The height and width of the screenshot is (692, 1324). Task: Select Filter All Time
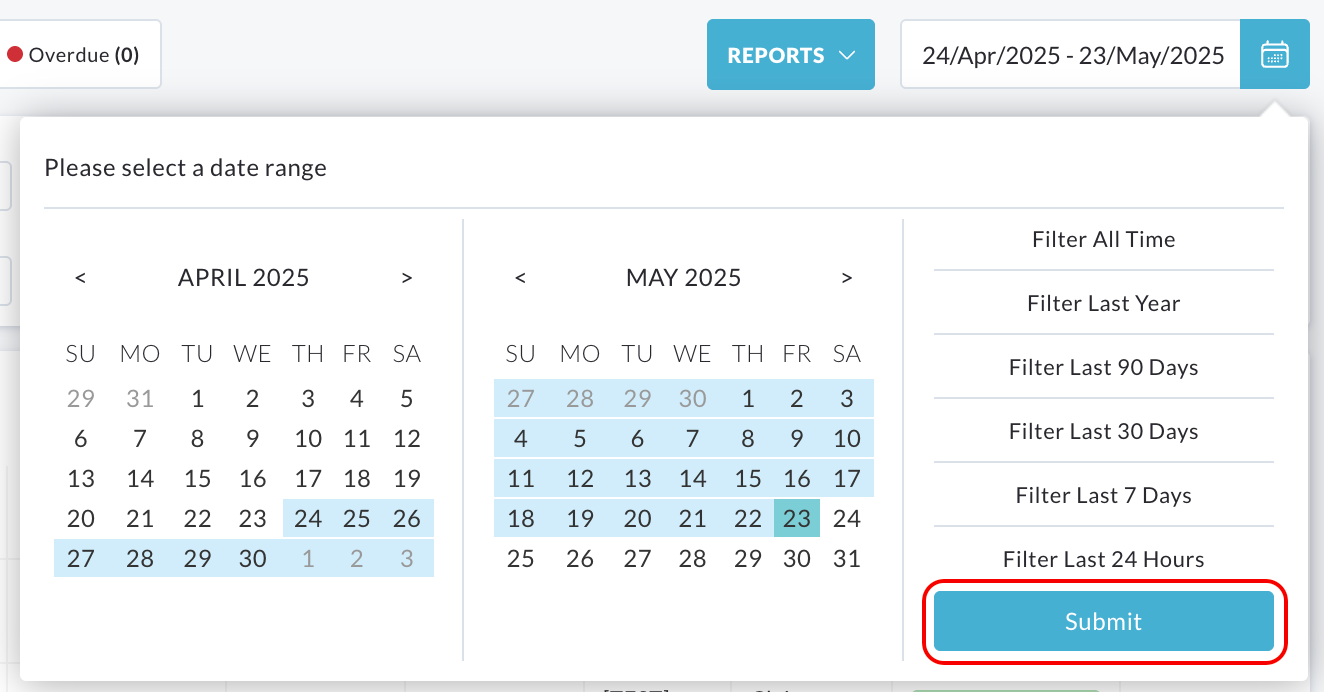tap(1104, 239)
